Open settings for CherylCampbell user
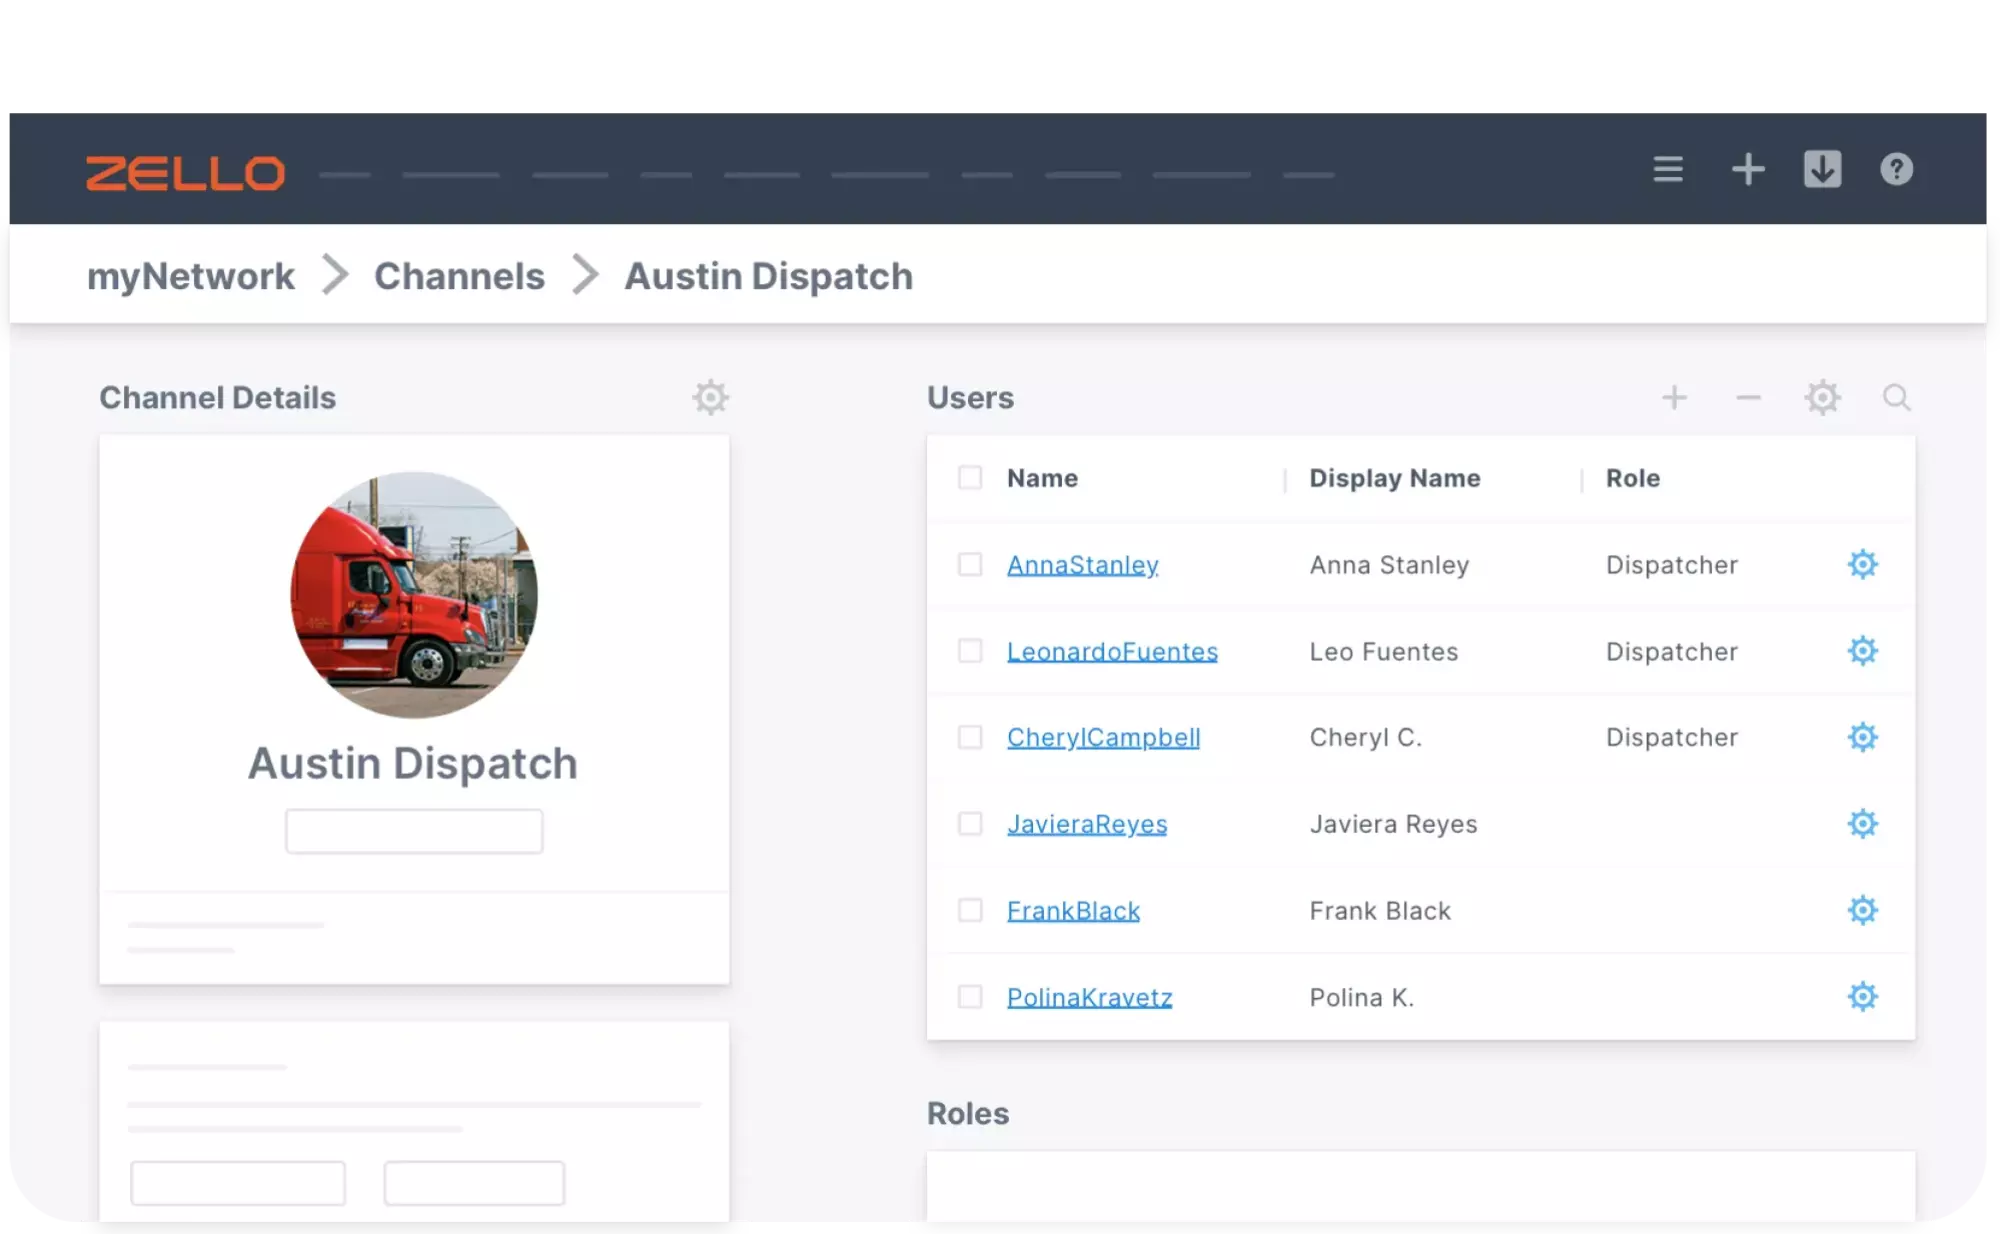The width and height of the screenshot is (2000, 1234). coord(1863,737)
